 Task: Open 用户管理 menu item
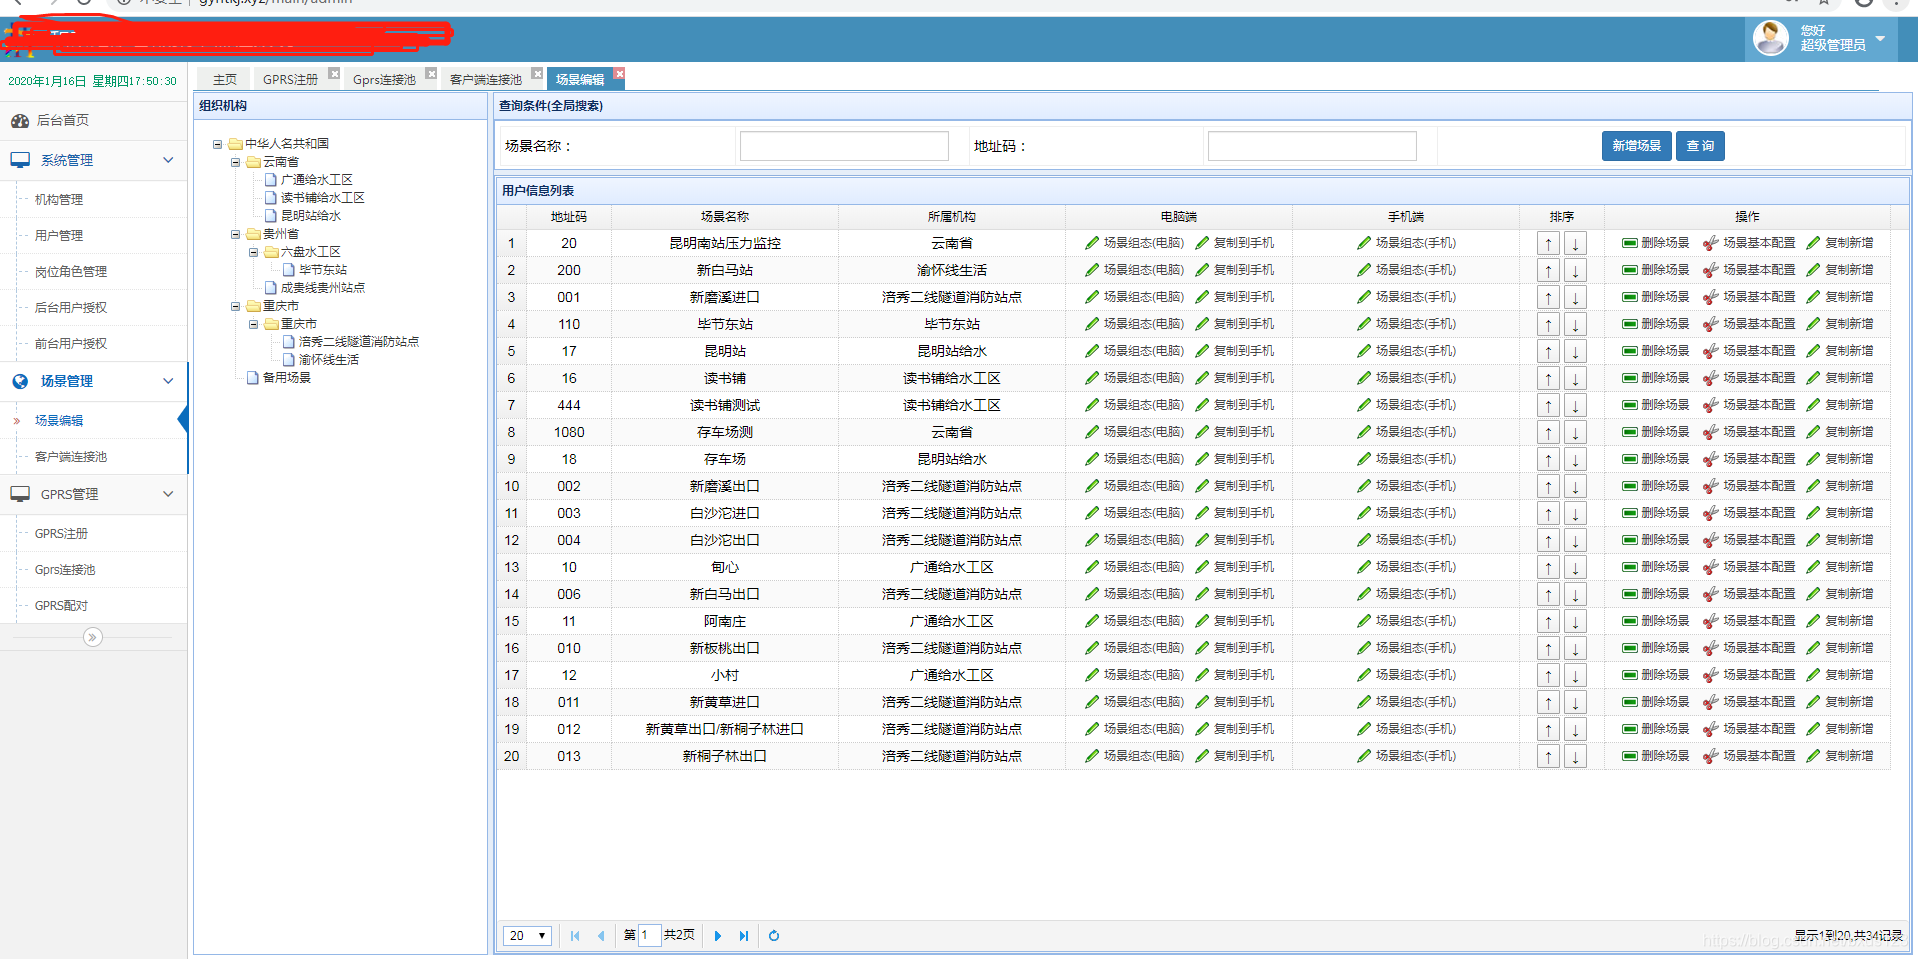59,236
